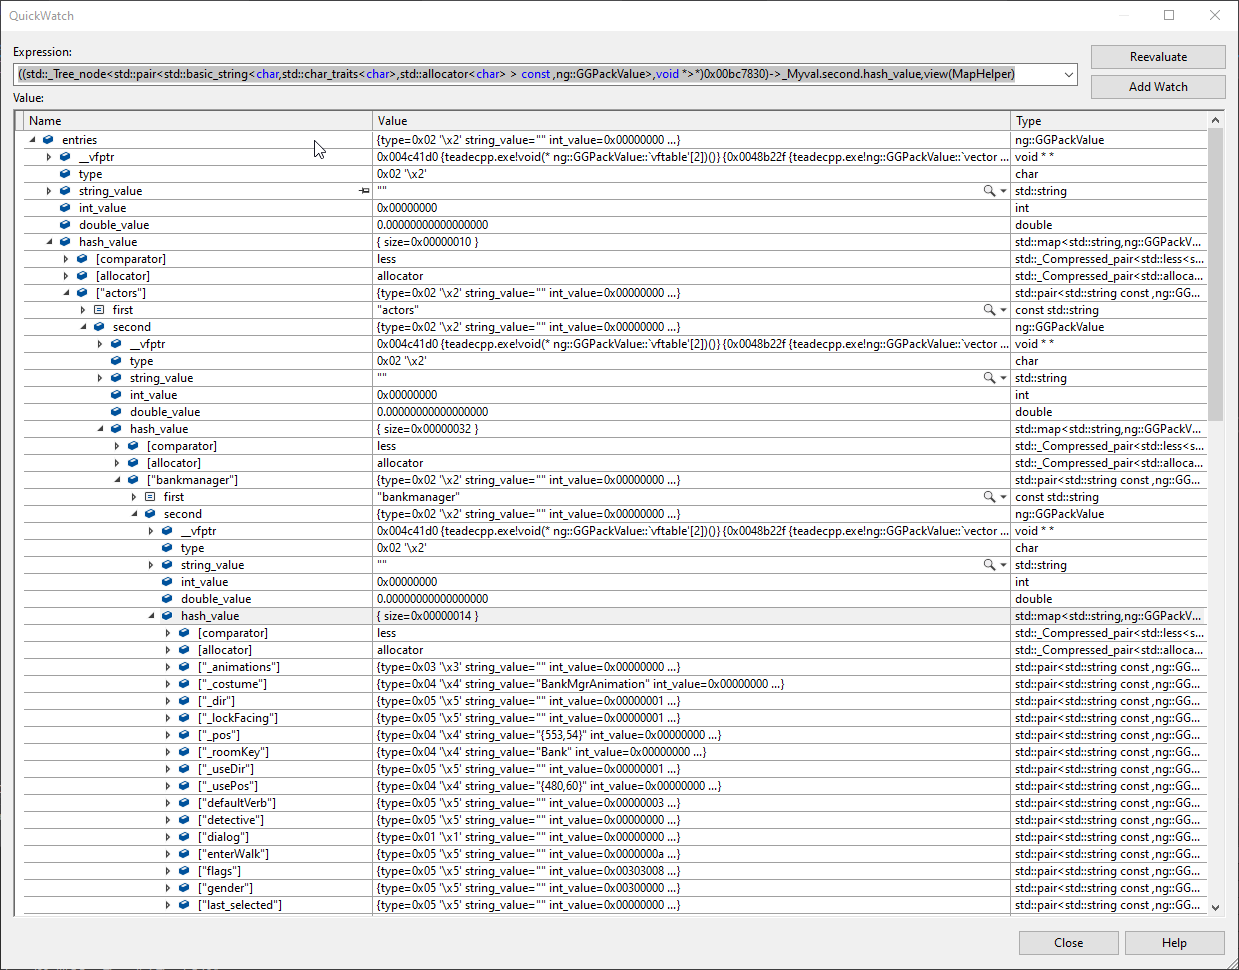Collapse the top-level hash_value node
This screenshot has height=970, width=1239.
tap(49, 242)
